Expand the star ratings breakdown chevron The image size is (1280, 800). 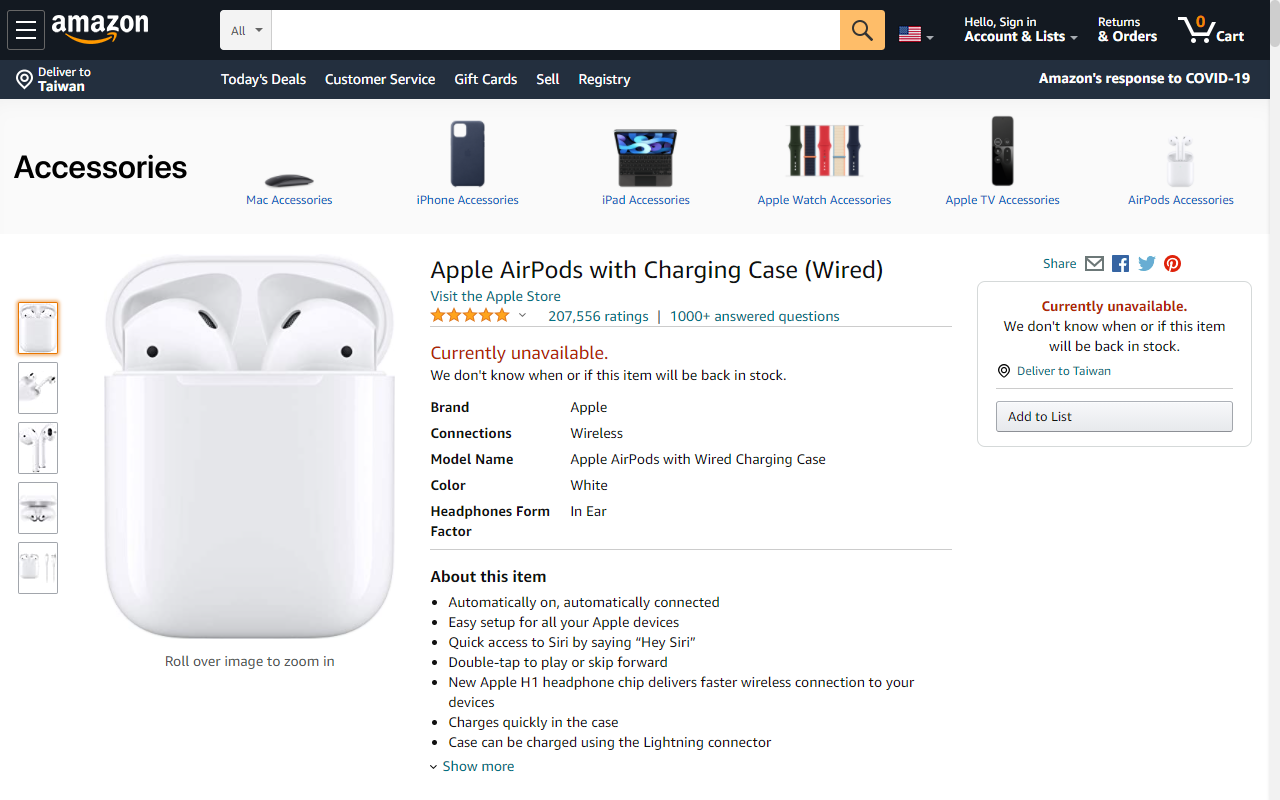point(522,314)
